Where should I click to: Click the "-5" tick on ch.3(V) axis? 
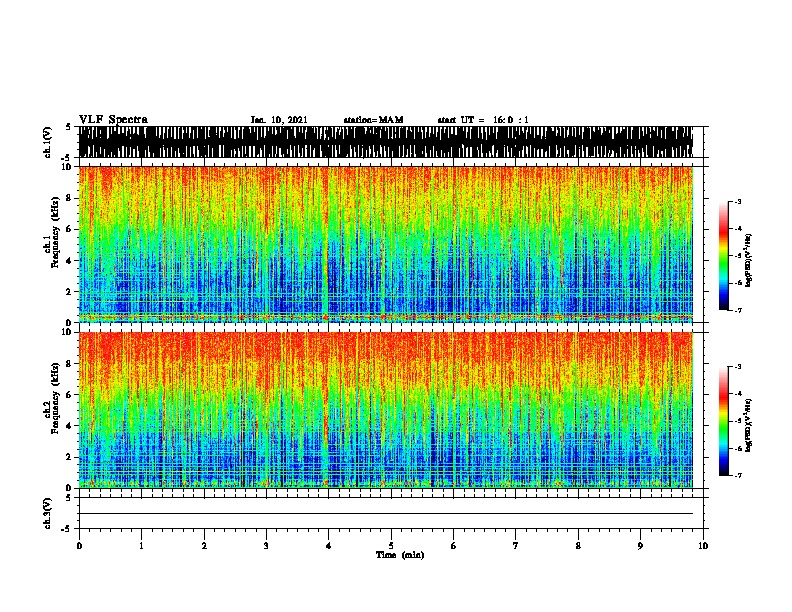67,529
